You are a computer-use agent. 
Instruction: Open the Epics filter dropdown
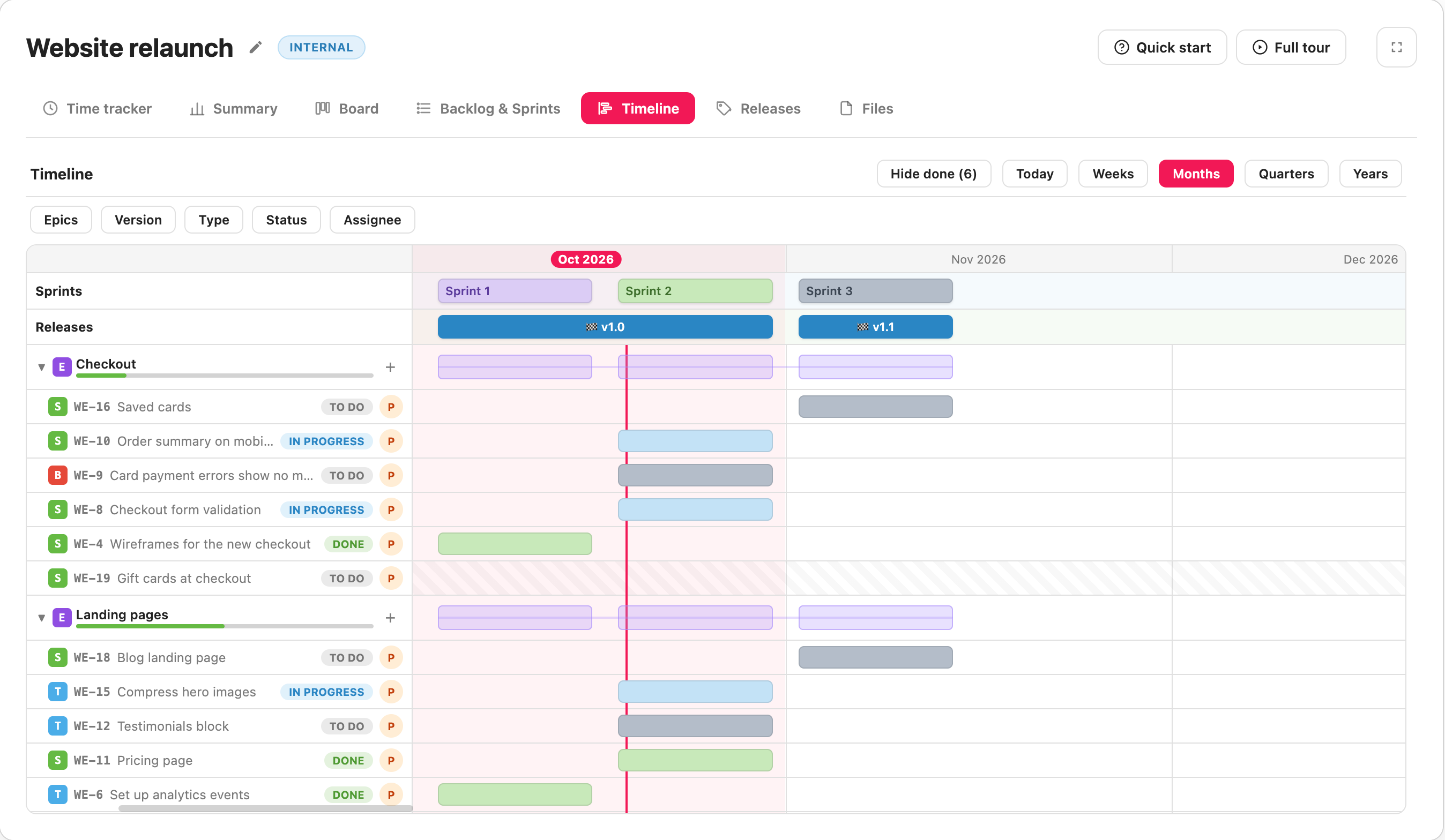click(61, 220)
